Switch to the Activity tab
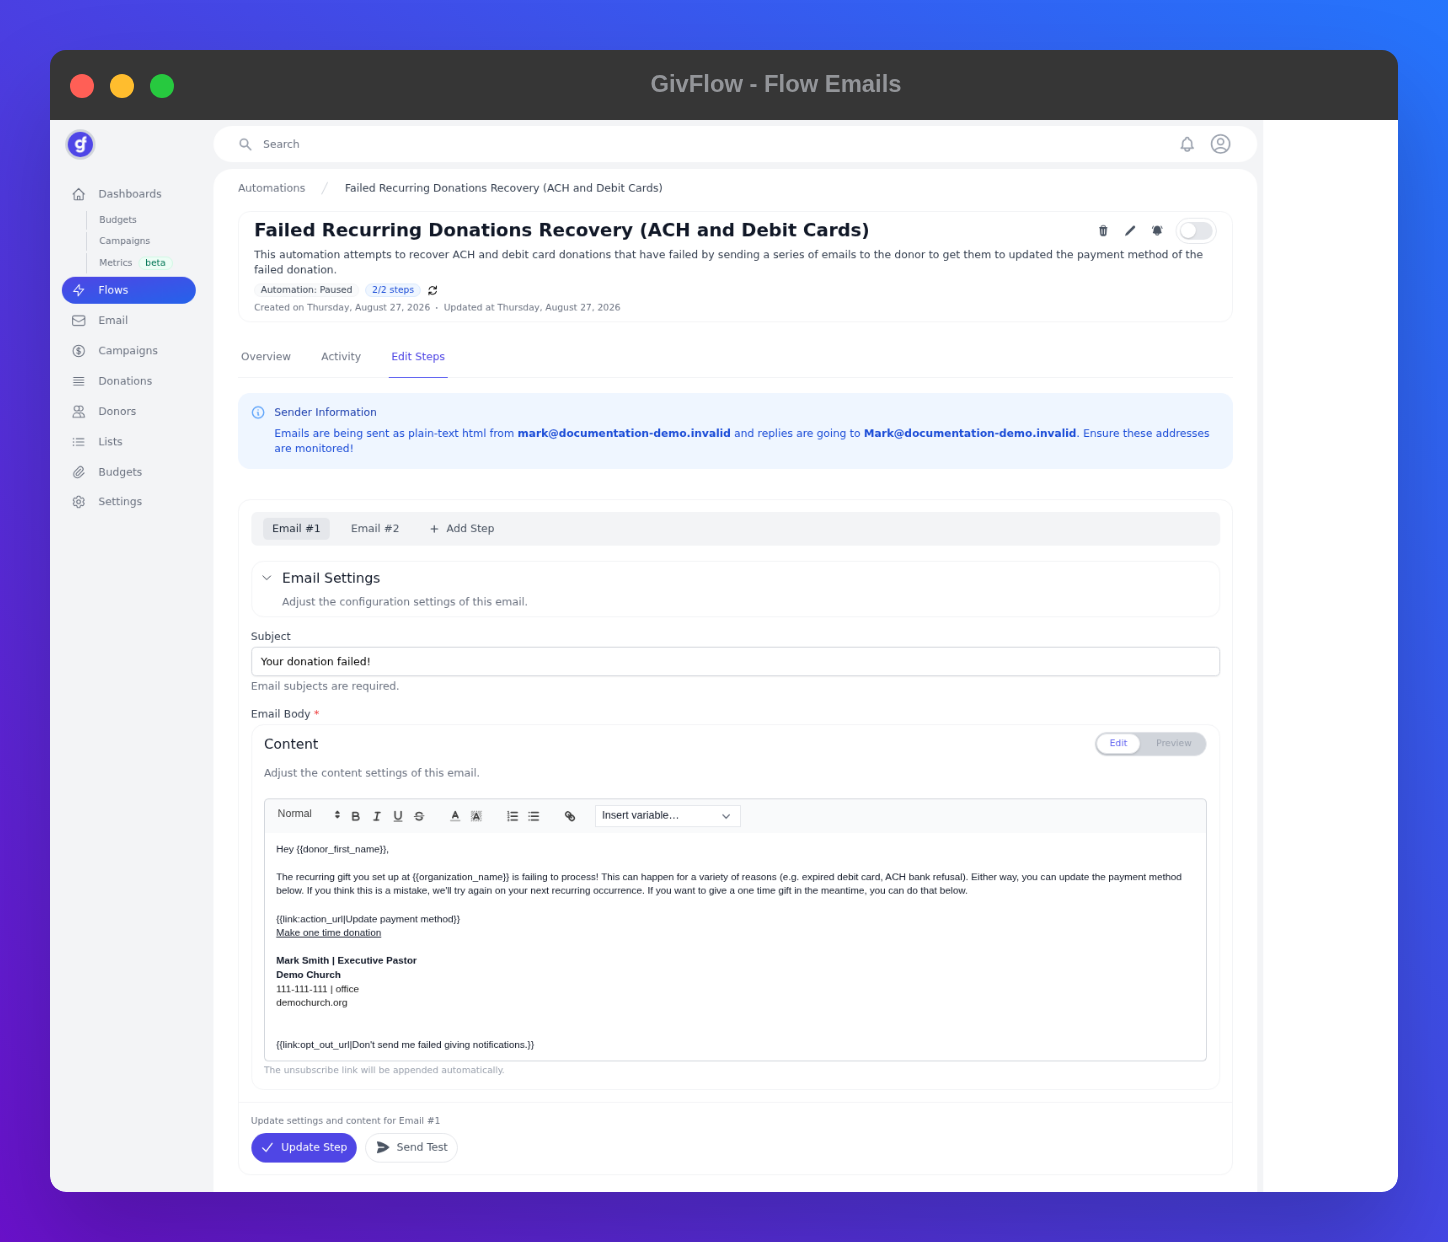The width and height of the screenshot is (1448, 1242). [341, 357]
